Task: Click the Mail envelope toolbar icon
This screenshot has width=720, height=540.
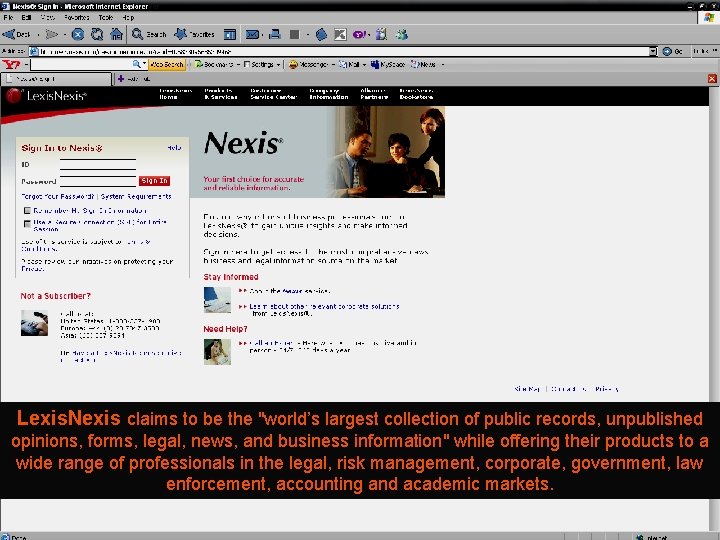Action: (252, 34)
